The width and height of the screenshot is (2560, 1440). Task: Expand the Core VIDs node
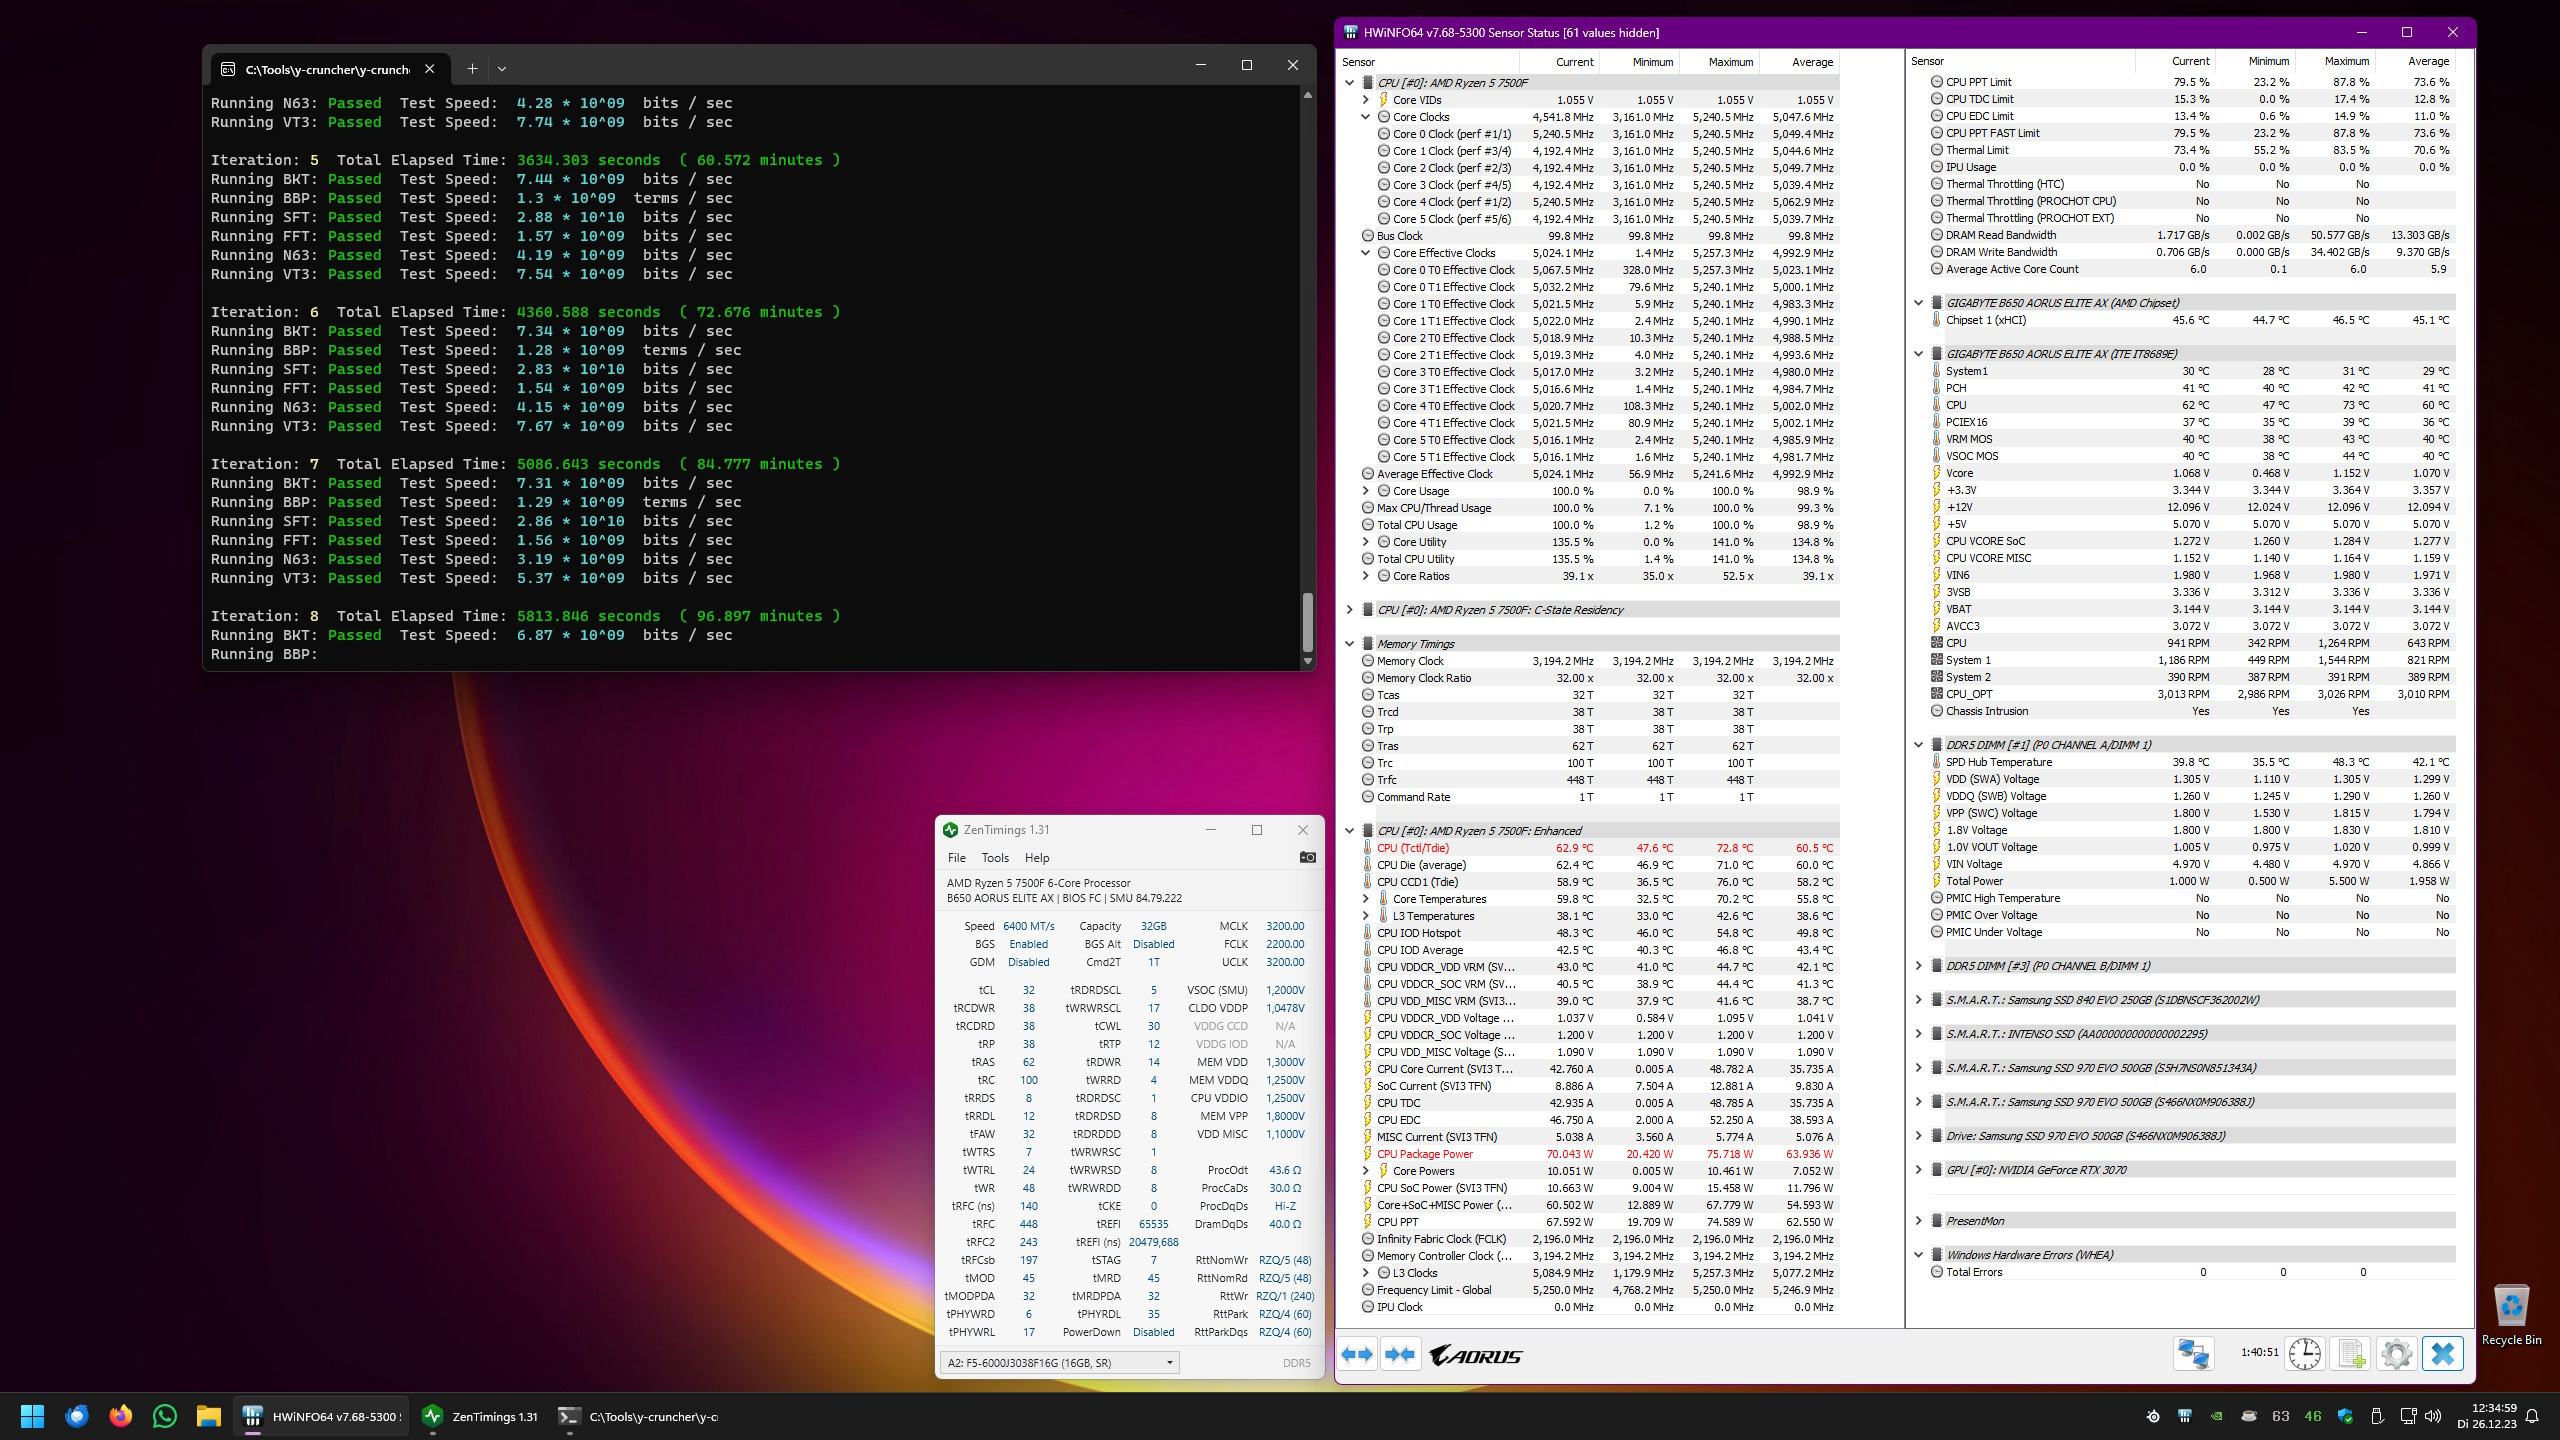coord(1366,100)
